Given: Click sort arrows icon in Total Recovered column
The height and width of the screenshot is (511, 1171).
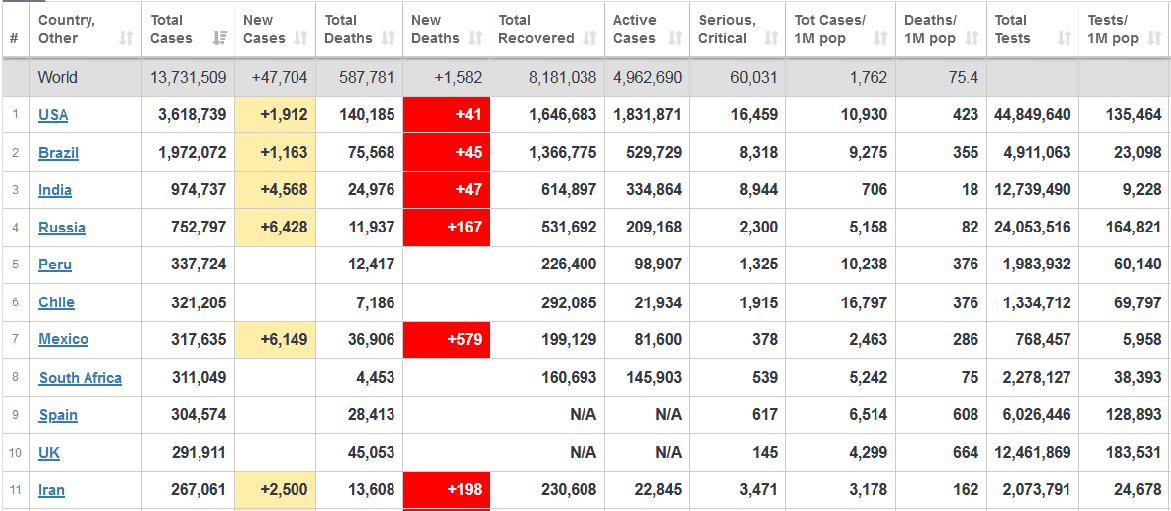Looking at the screenshot, I should [x=590, y=39].
